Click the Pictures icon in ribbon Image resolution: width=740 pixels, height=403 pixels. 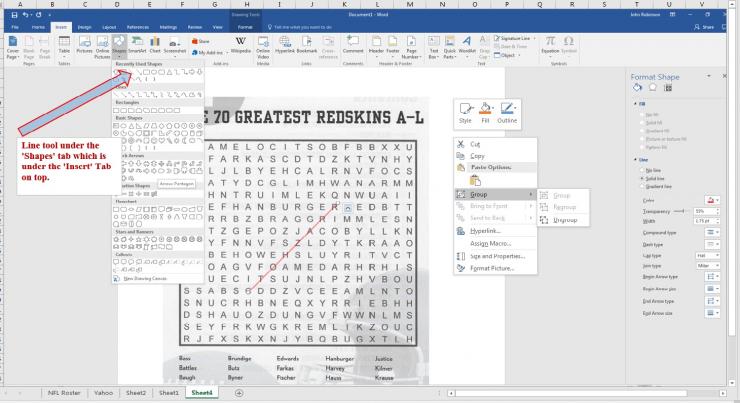tap(84, 44)
